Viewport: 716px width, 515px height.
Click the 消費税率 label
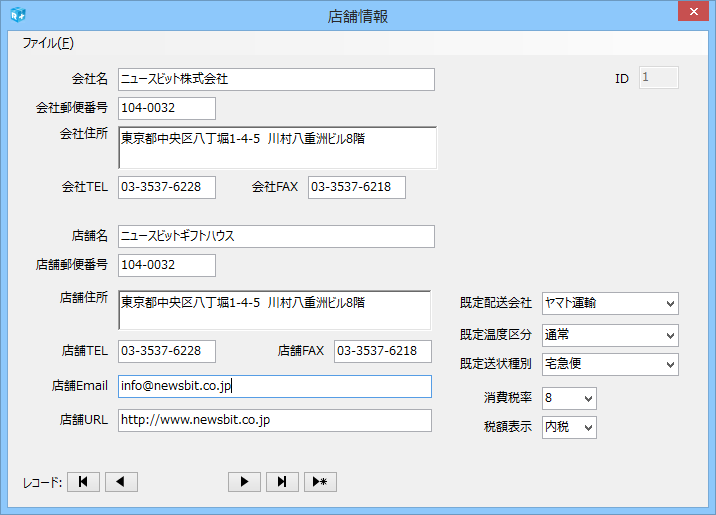[x=508, y=398]
